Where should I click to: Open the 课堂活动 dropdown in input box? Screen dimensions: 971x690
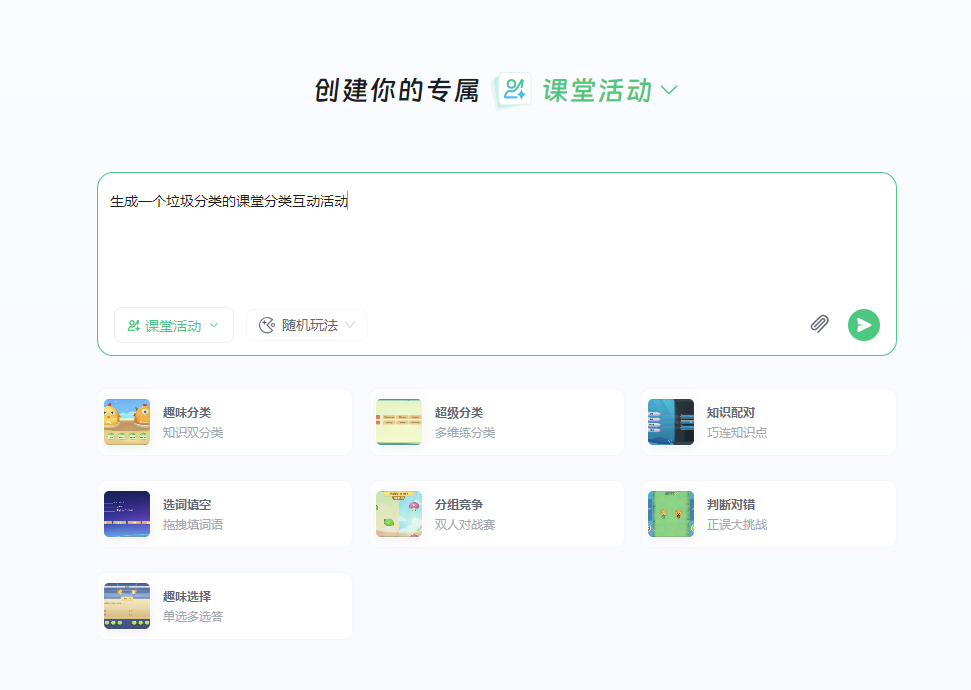point(173,325)
